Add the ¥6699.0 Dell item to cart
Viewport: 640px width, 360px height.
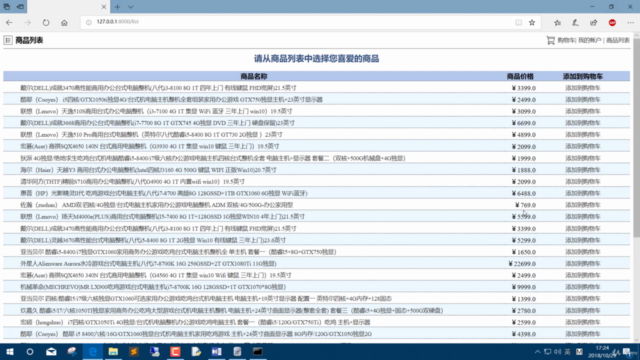coord(582,123)
